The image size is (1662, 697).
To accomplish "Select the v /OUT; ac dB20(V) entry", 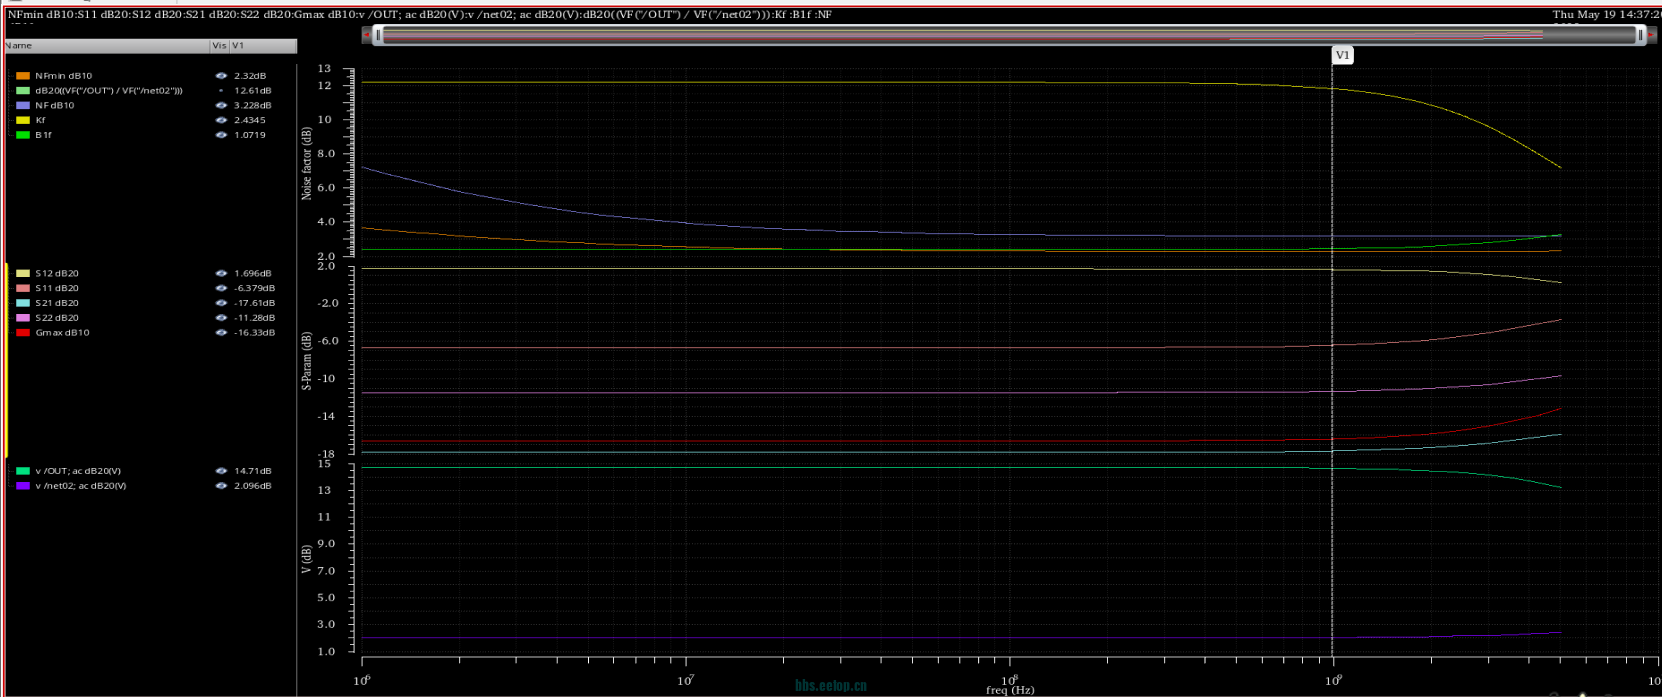I will point(78,471).
